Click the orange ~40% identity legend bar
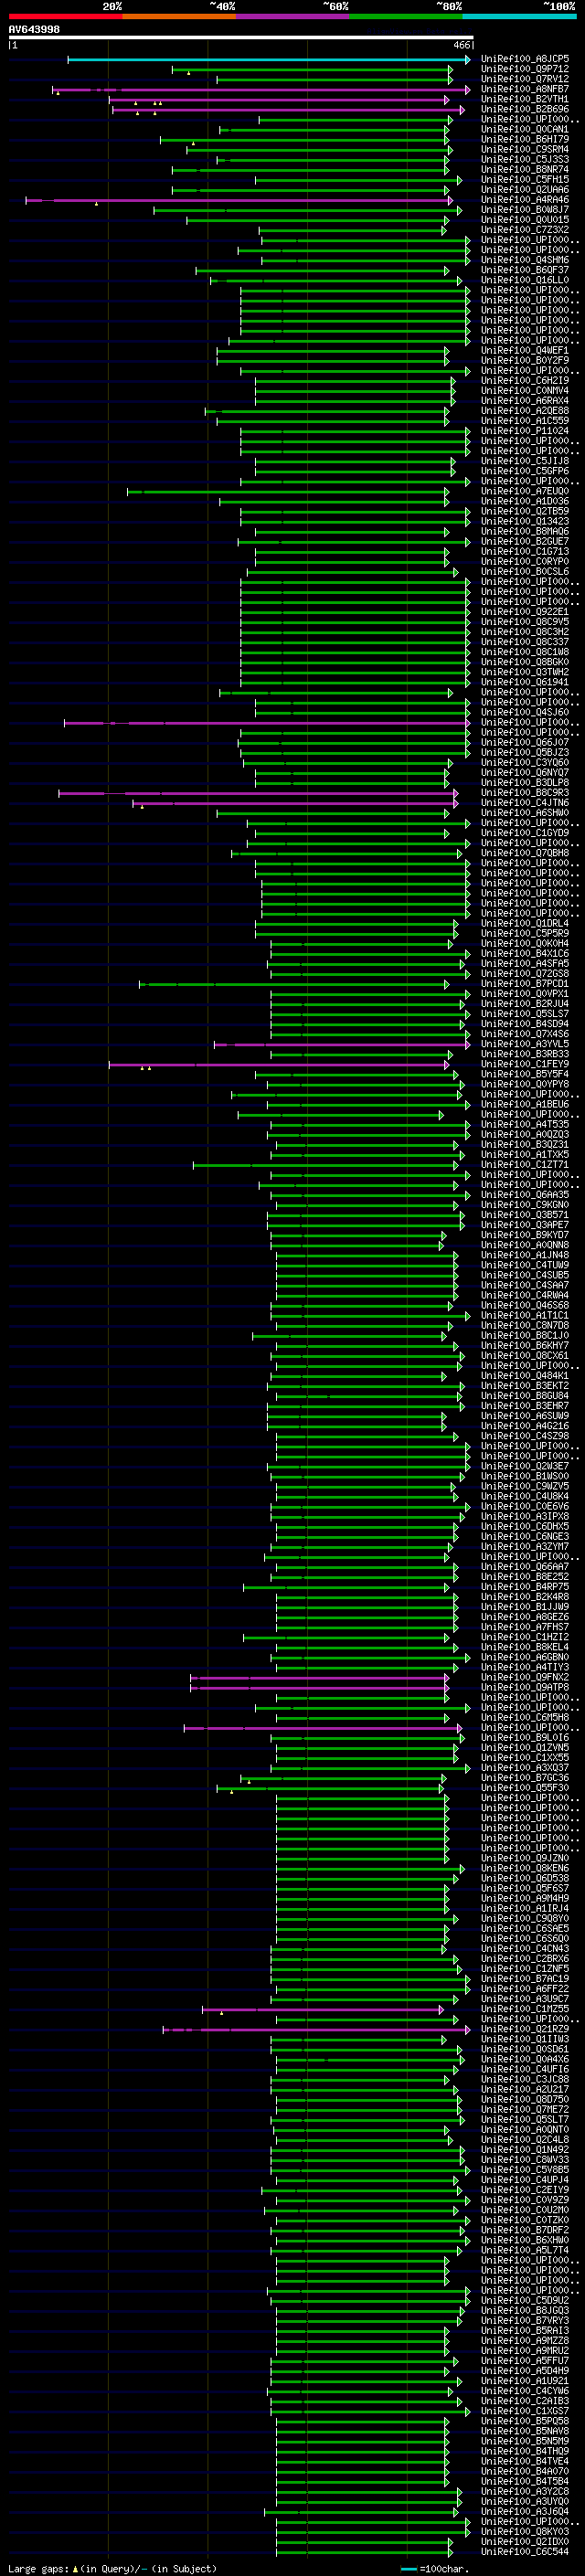This screenshot has height=2576, width=585. 179,16
